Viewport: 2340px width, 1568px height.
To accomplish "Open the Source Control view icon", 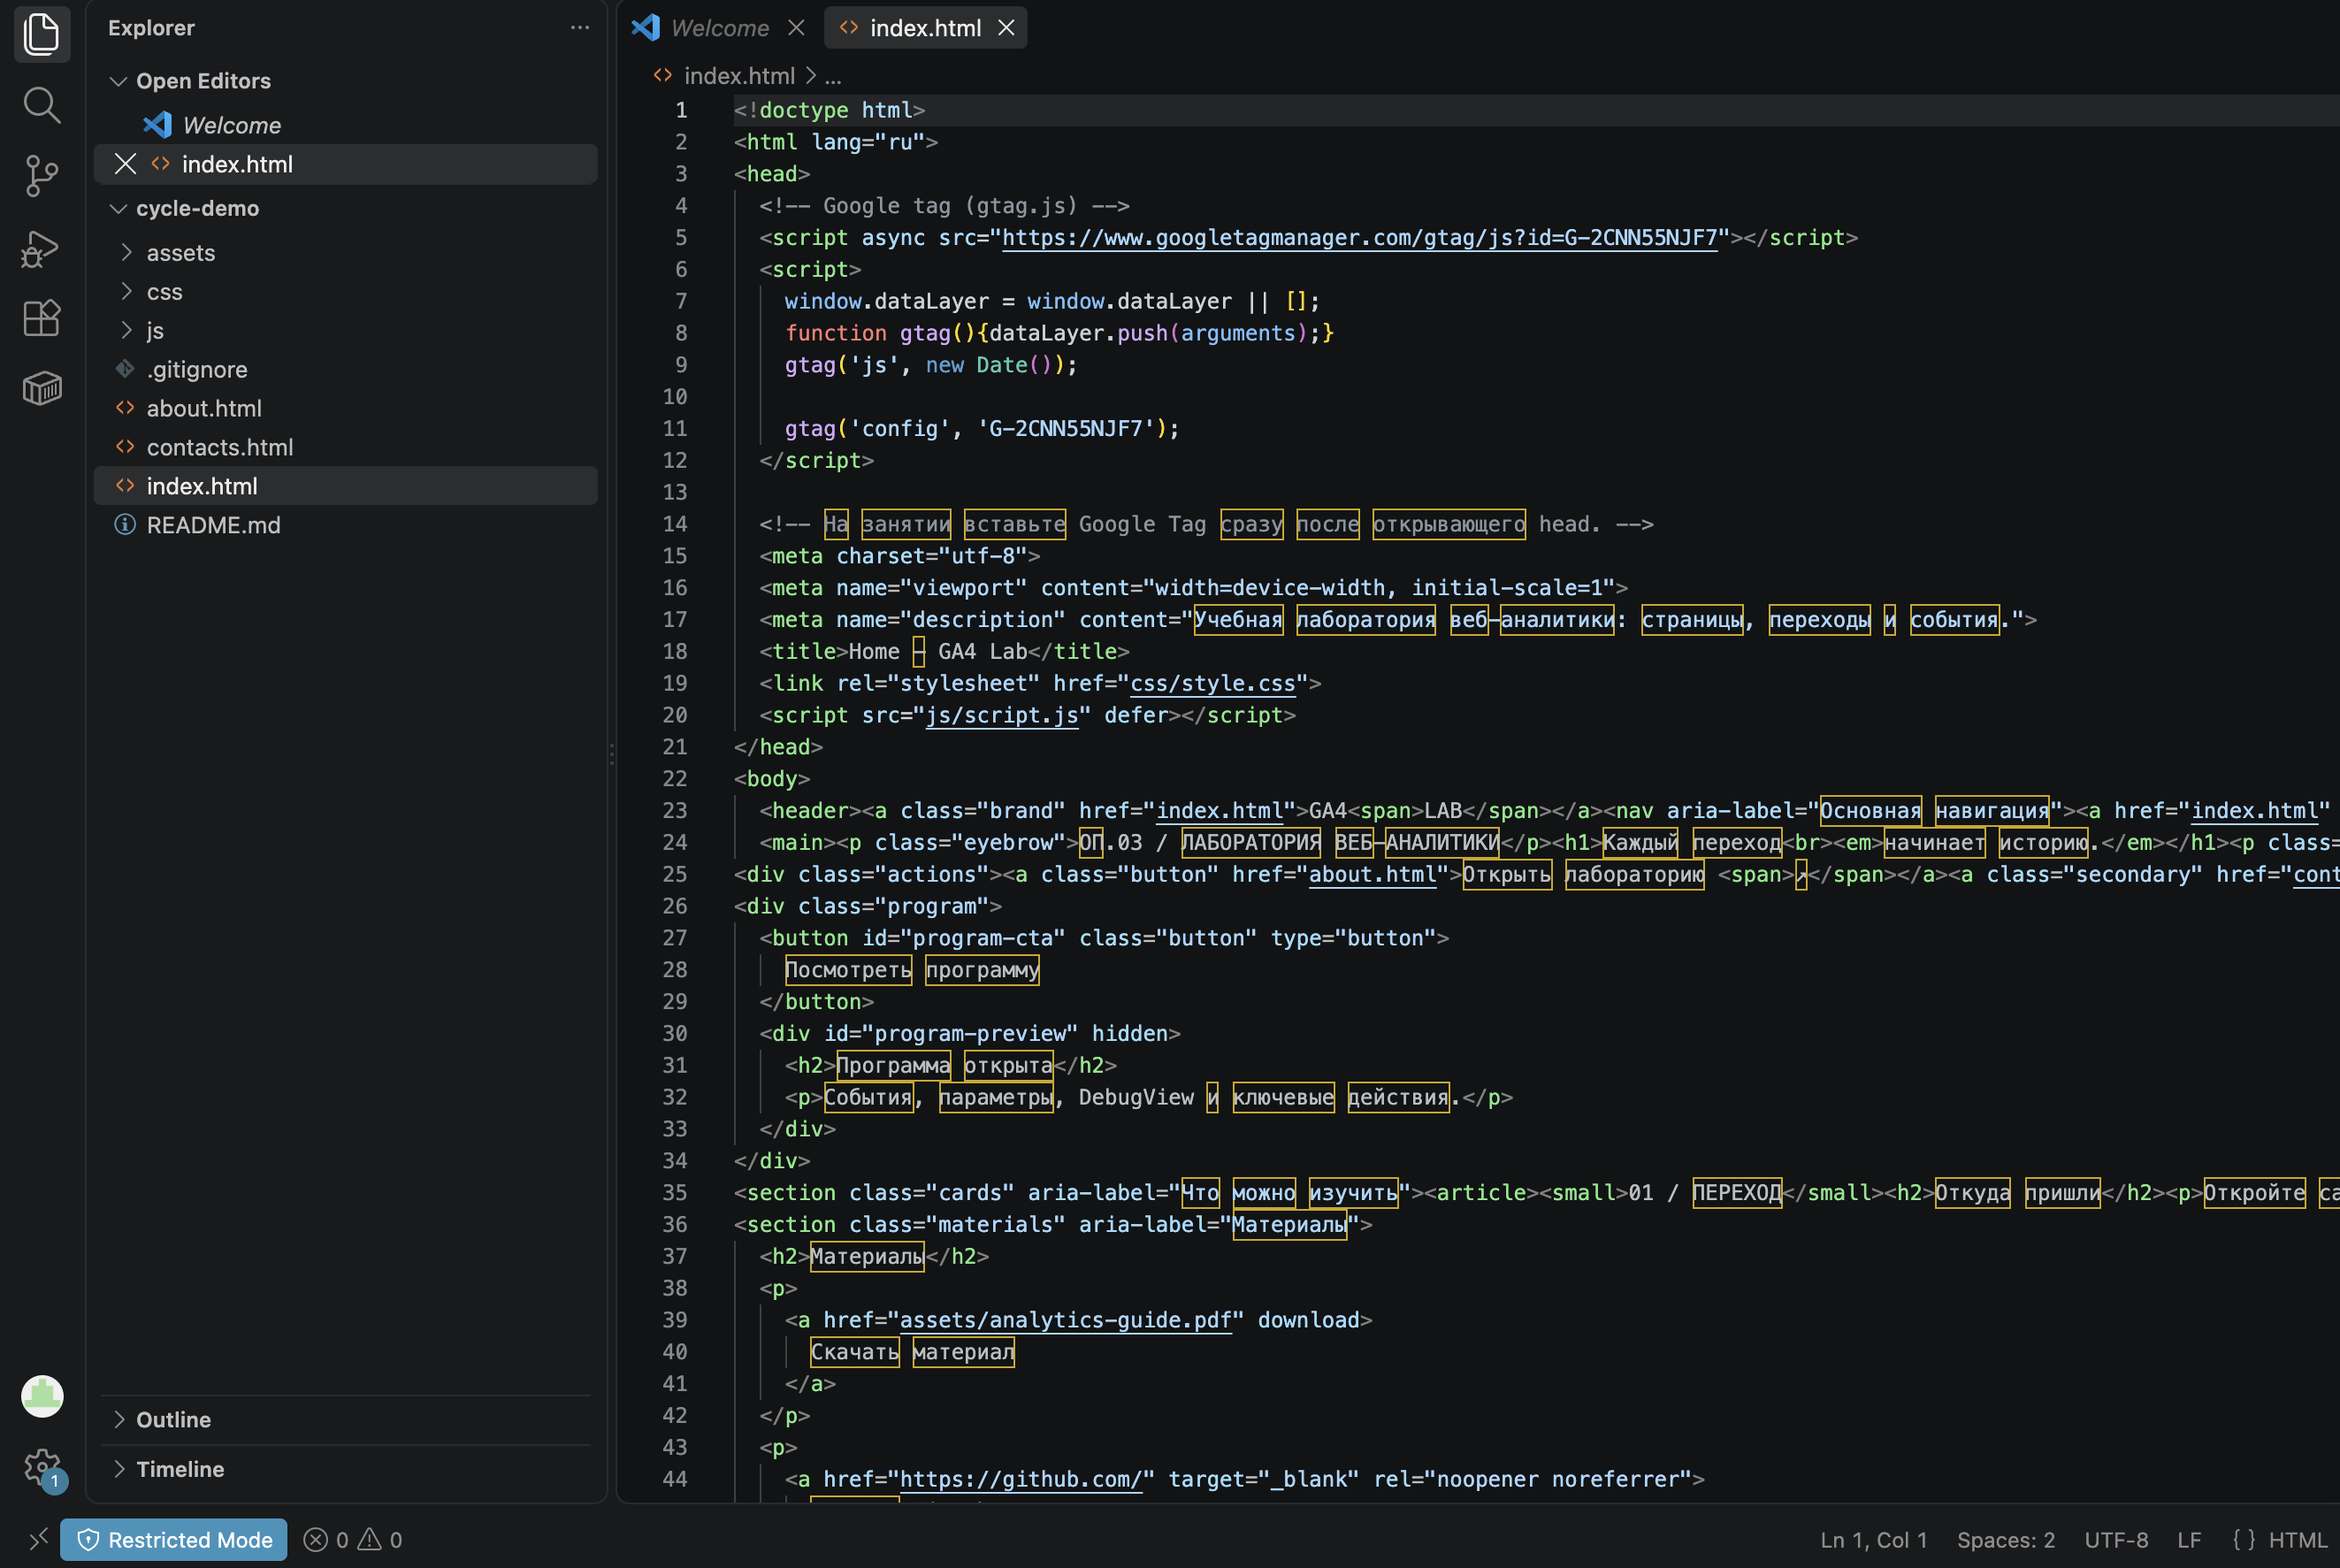I will [x=42, y=176].
